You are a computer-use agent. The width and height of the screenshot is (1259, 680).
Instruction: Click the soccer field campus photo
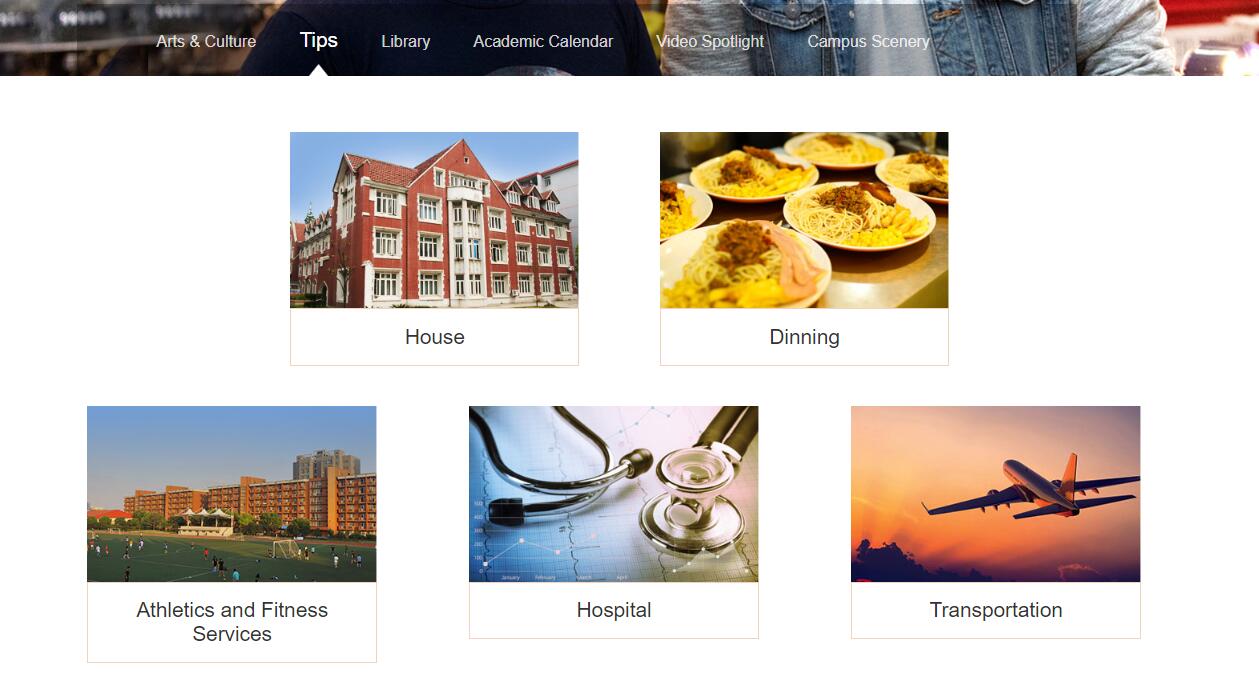[232, 494]
